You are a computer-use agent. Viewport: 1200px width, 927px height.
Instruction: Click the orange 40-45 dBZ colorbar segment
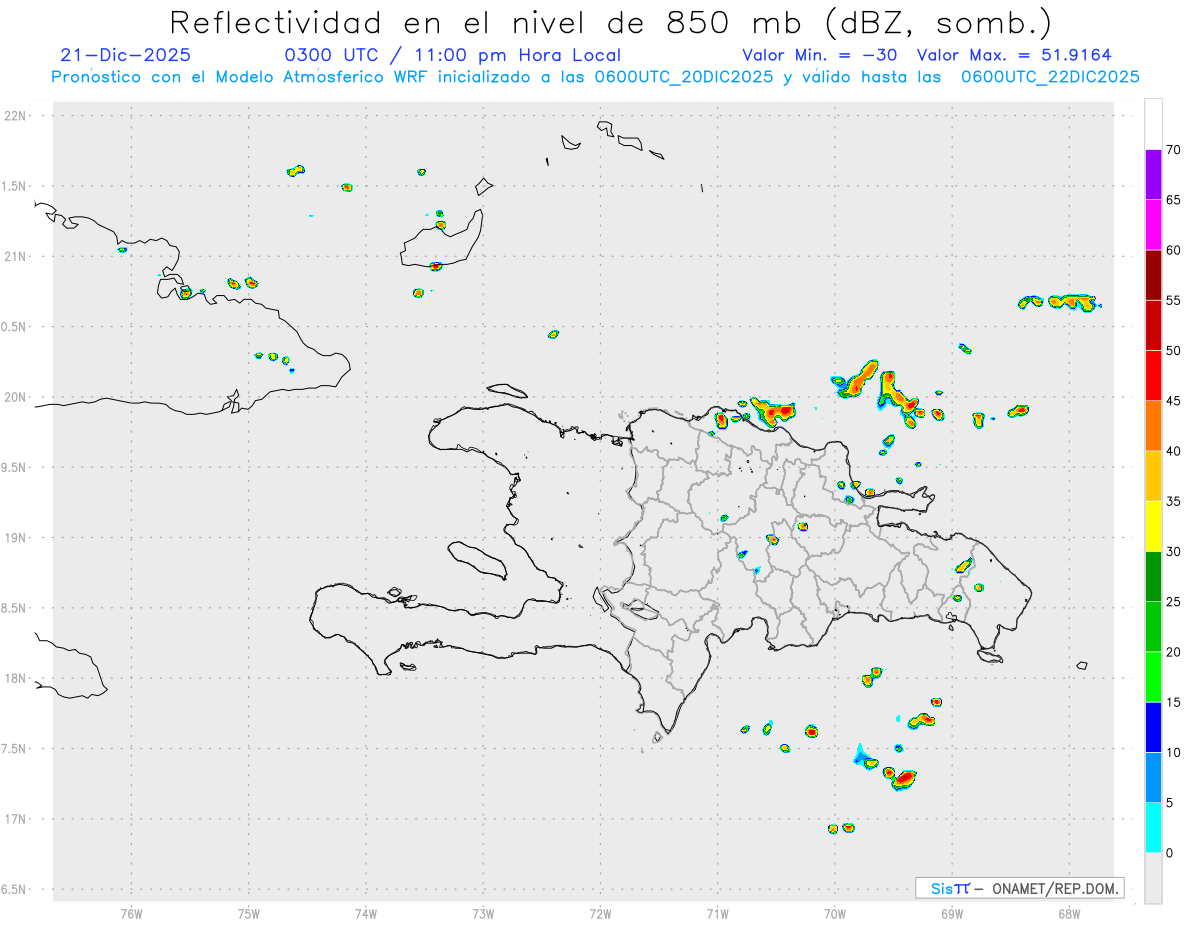click(x=1153, y=425)
